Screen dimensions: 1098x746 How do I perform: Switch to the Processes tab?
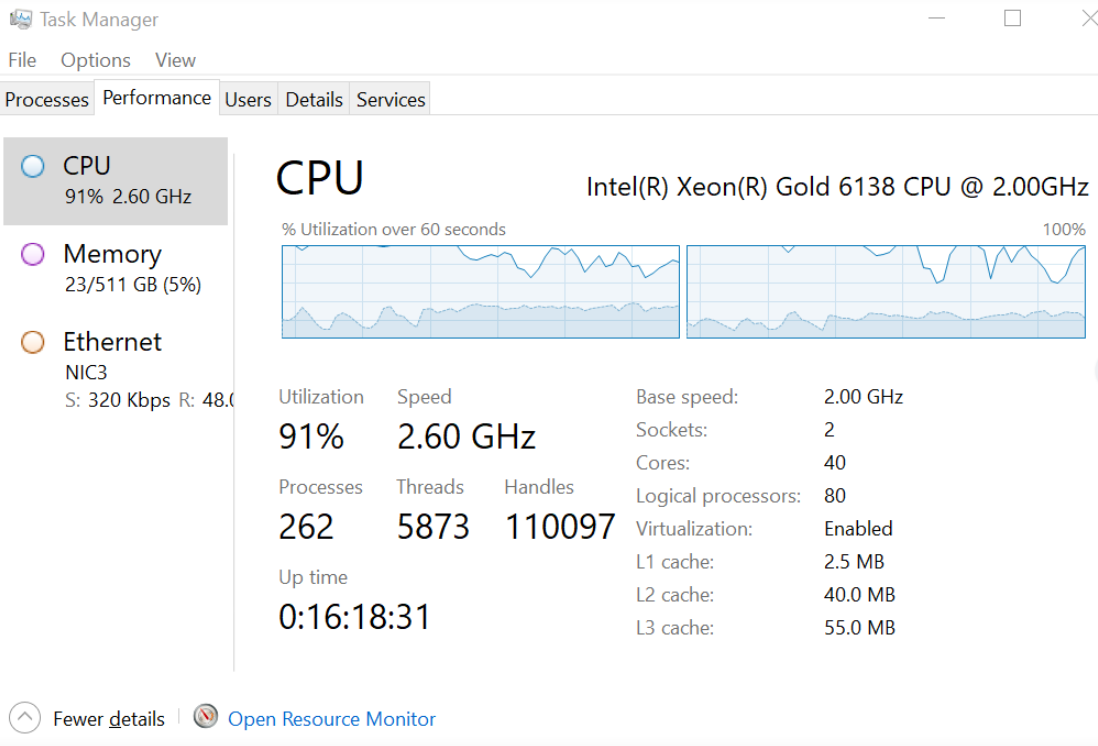pos(47,99)
